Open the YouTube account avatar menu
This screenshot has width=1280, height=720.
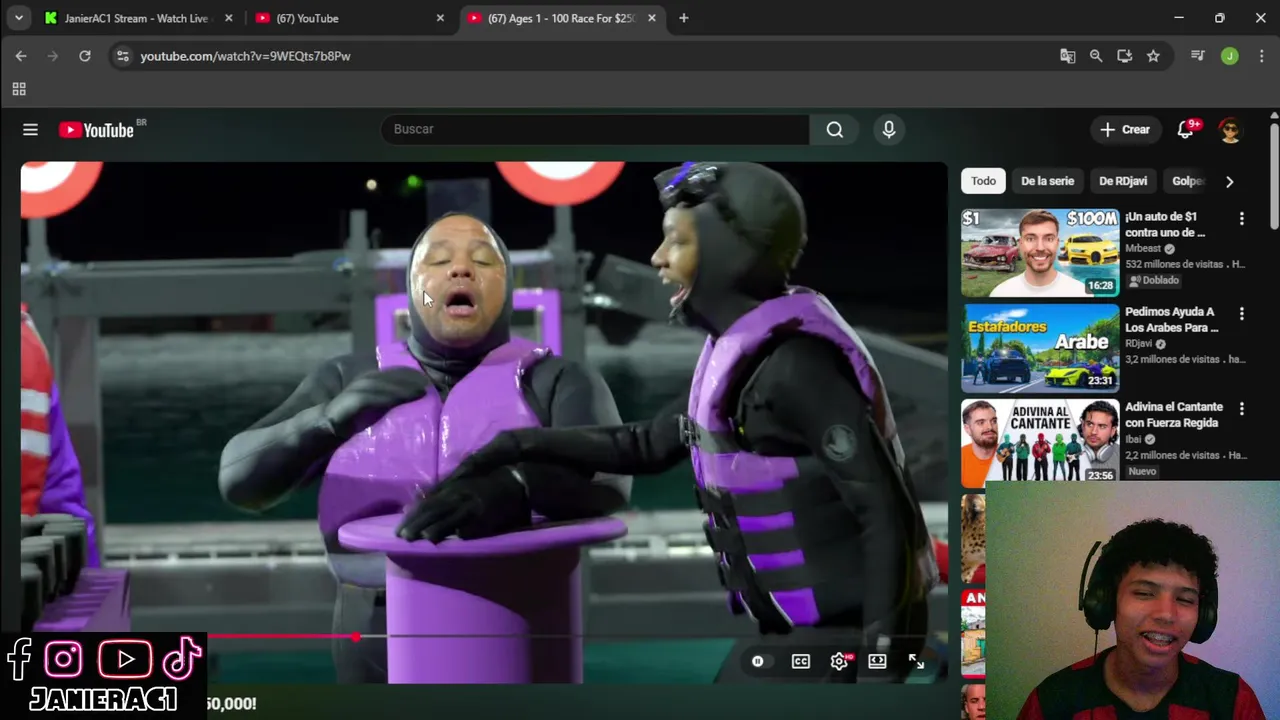(1230, 130)
